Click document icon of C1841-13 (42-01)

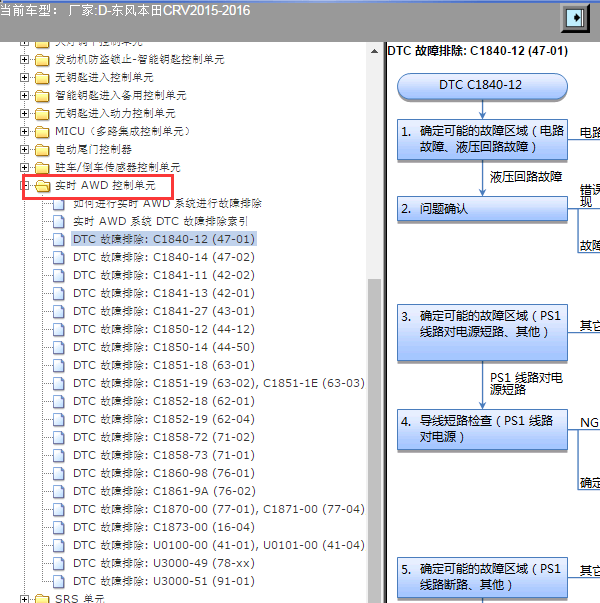click(58, 293)
